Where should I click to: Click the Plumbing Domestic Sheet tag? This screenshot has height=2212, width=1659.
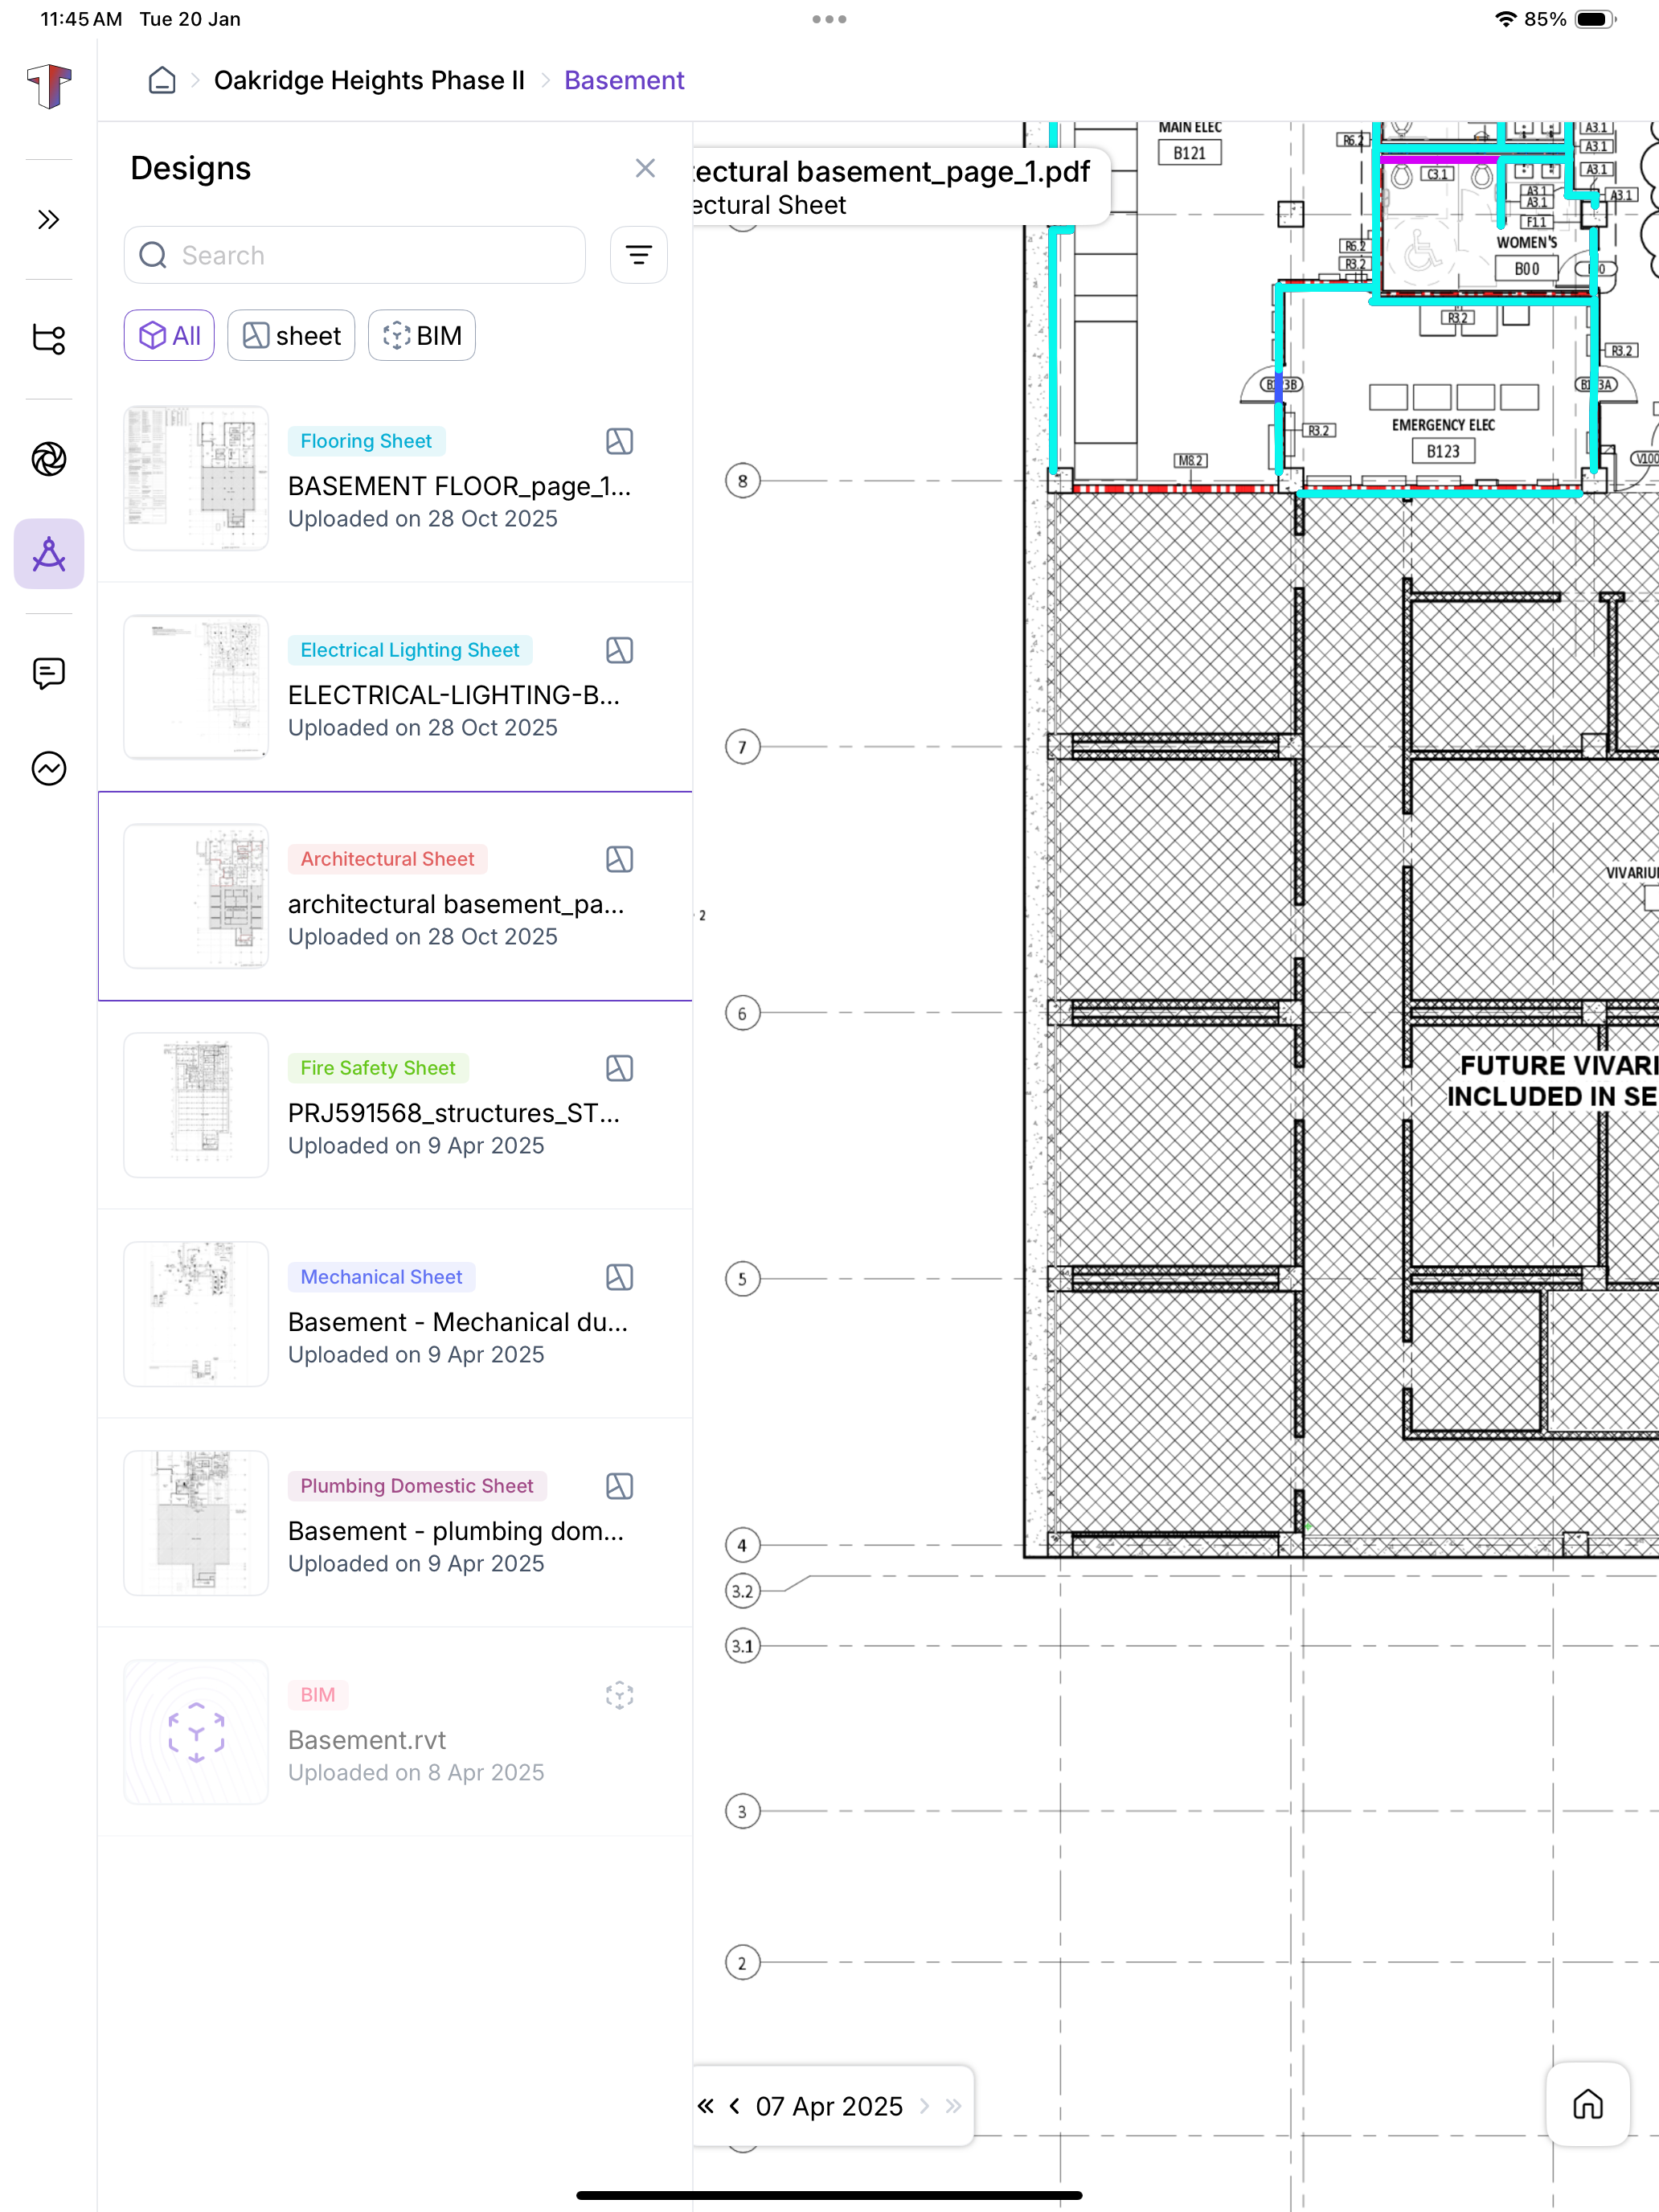tap(417, 1486)
